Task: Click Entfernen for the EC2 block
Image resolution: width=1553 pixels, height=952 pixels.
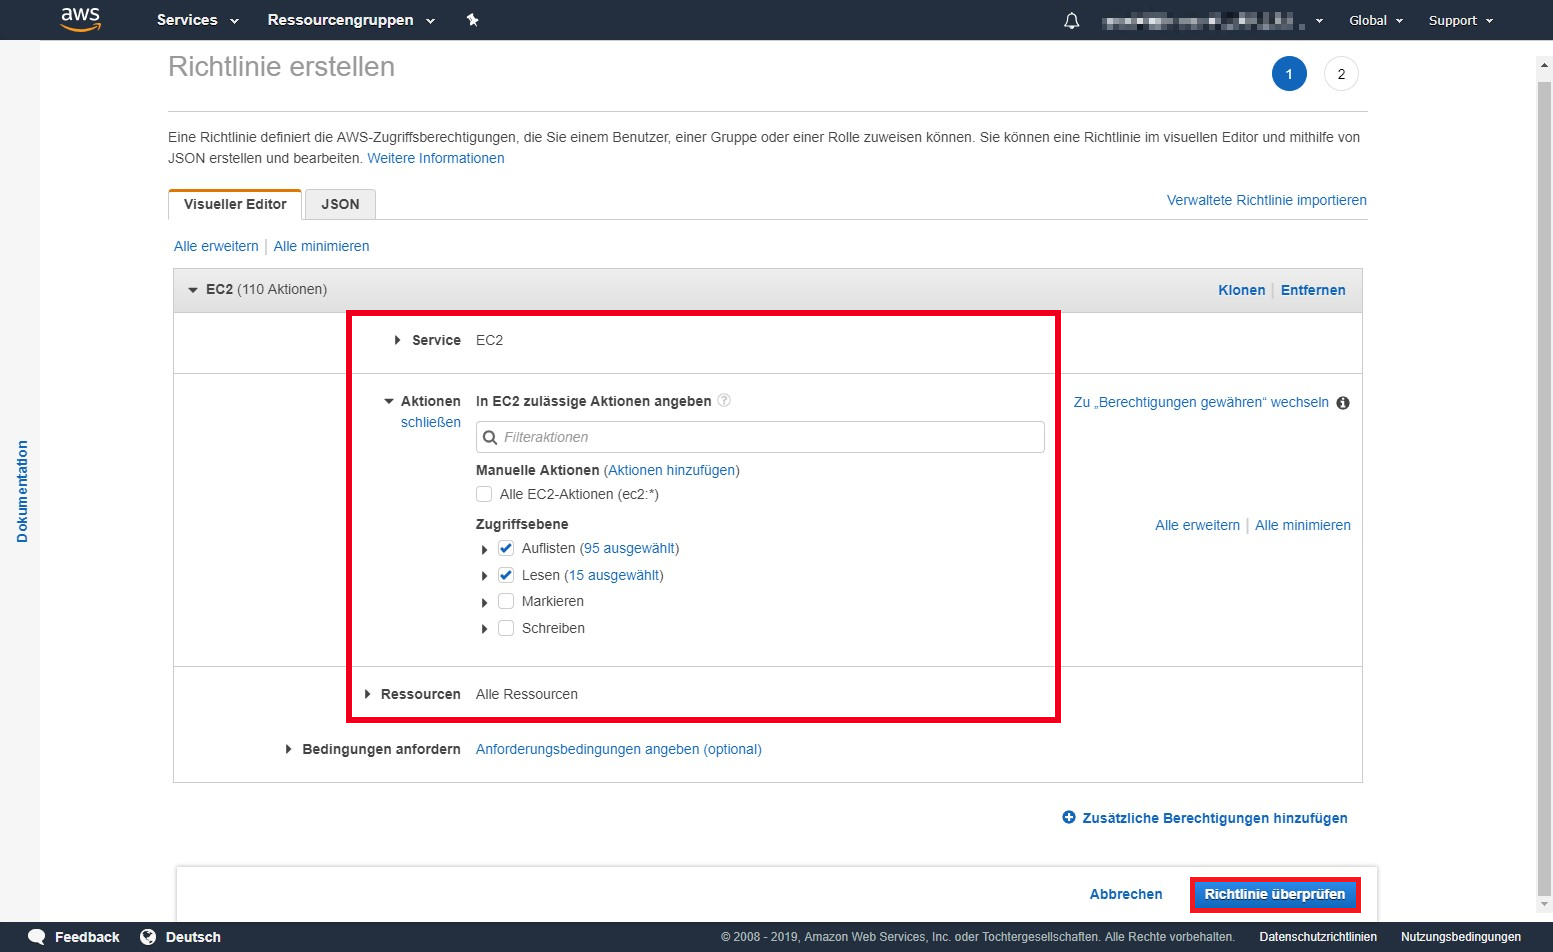Action: (x=1313, y=290)
